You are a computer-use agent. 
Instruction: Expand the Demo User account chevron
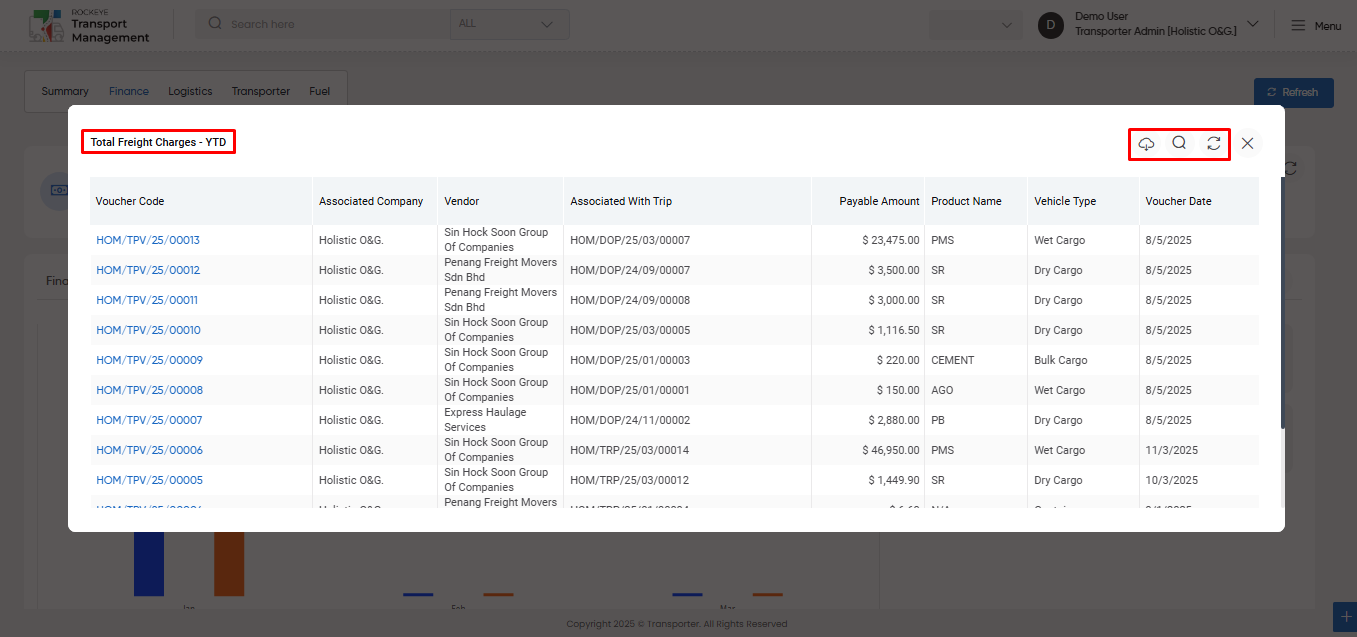coord(1252,24)
